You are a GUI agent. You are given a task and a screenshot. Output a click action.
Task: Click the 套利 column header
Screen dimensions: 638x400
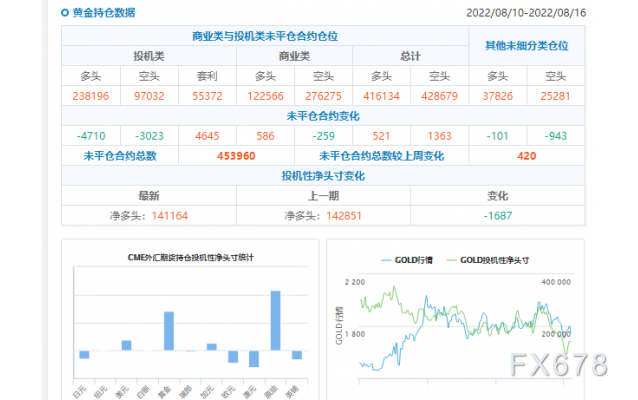coord(207,76)
